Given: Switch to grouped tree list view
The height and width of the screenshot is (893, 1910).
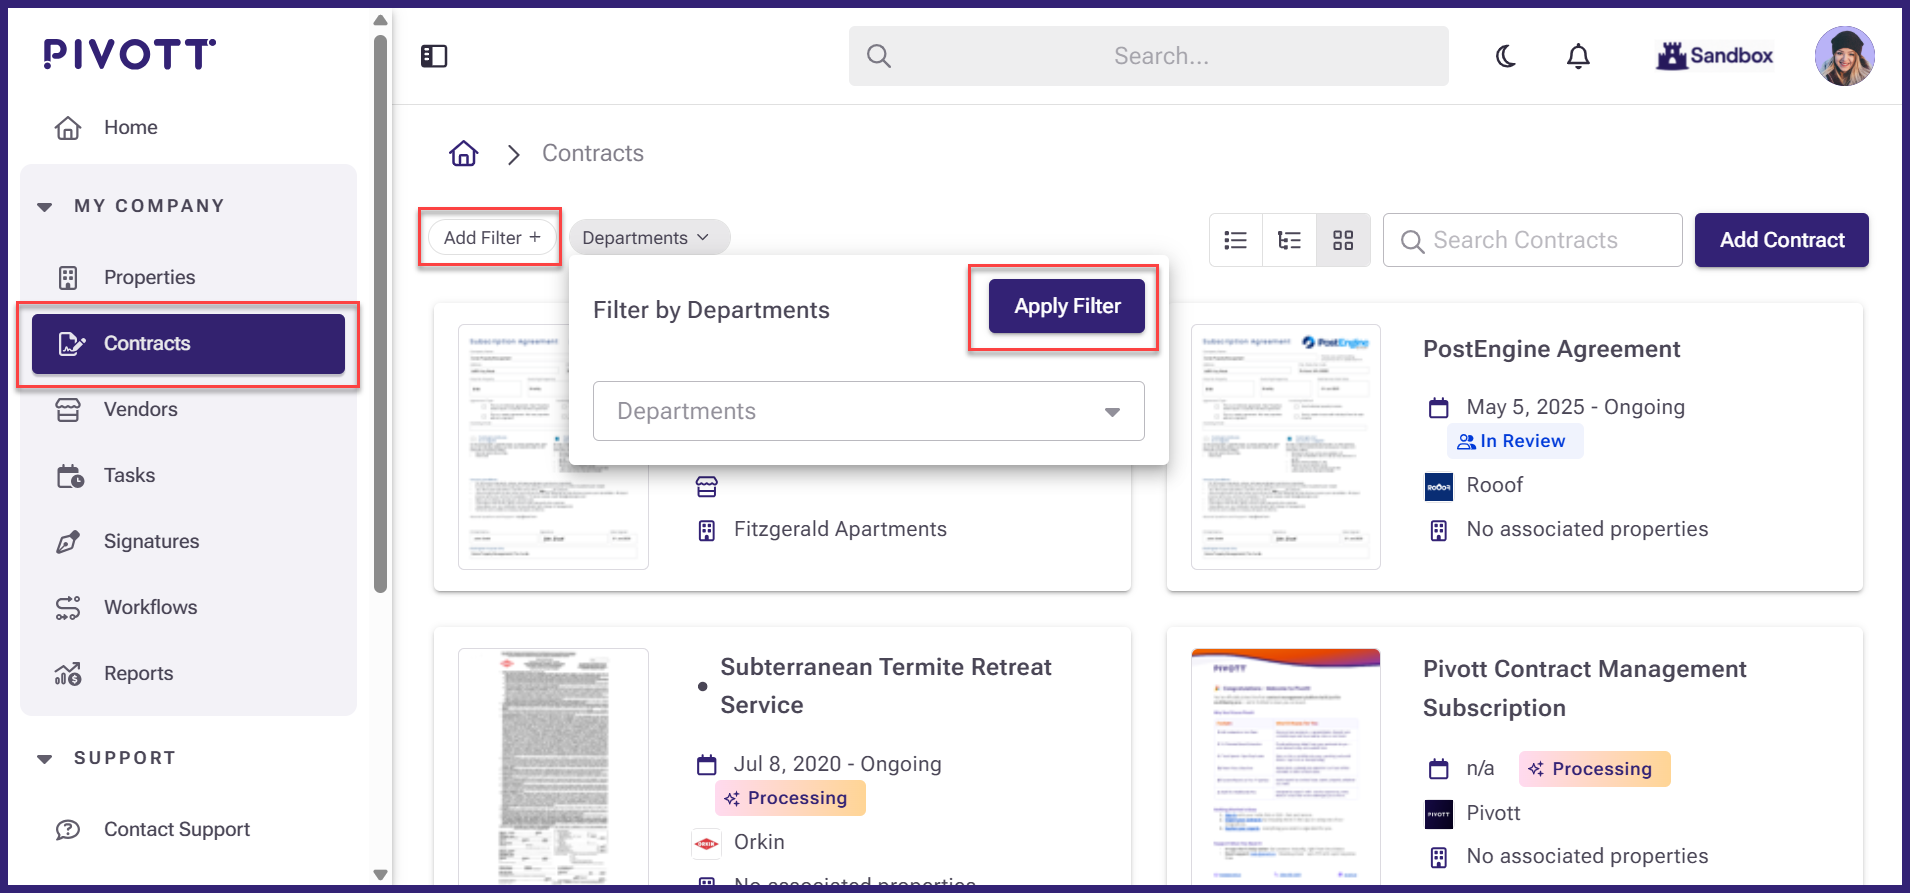Looking at the screenshot, I should (1290, 240).
